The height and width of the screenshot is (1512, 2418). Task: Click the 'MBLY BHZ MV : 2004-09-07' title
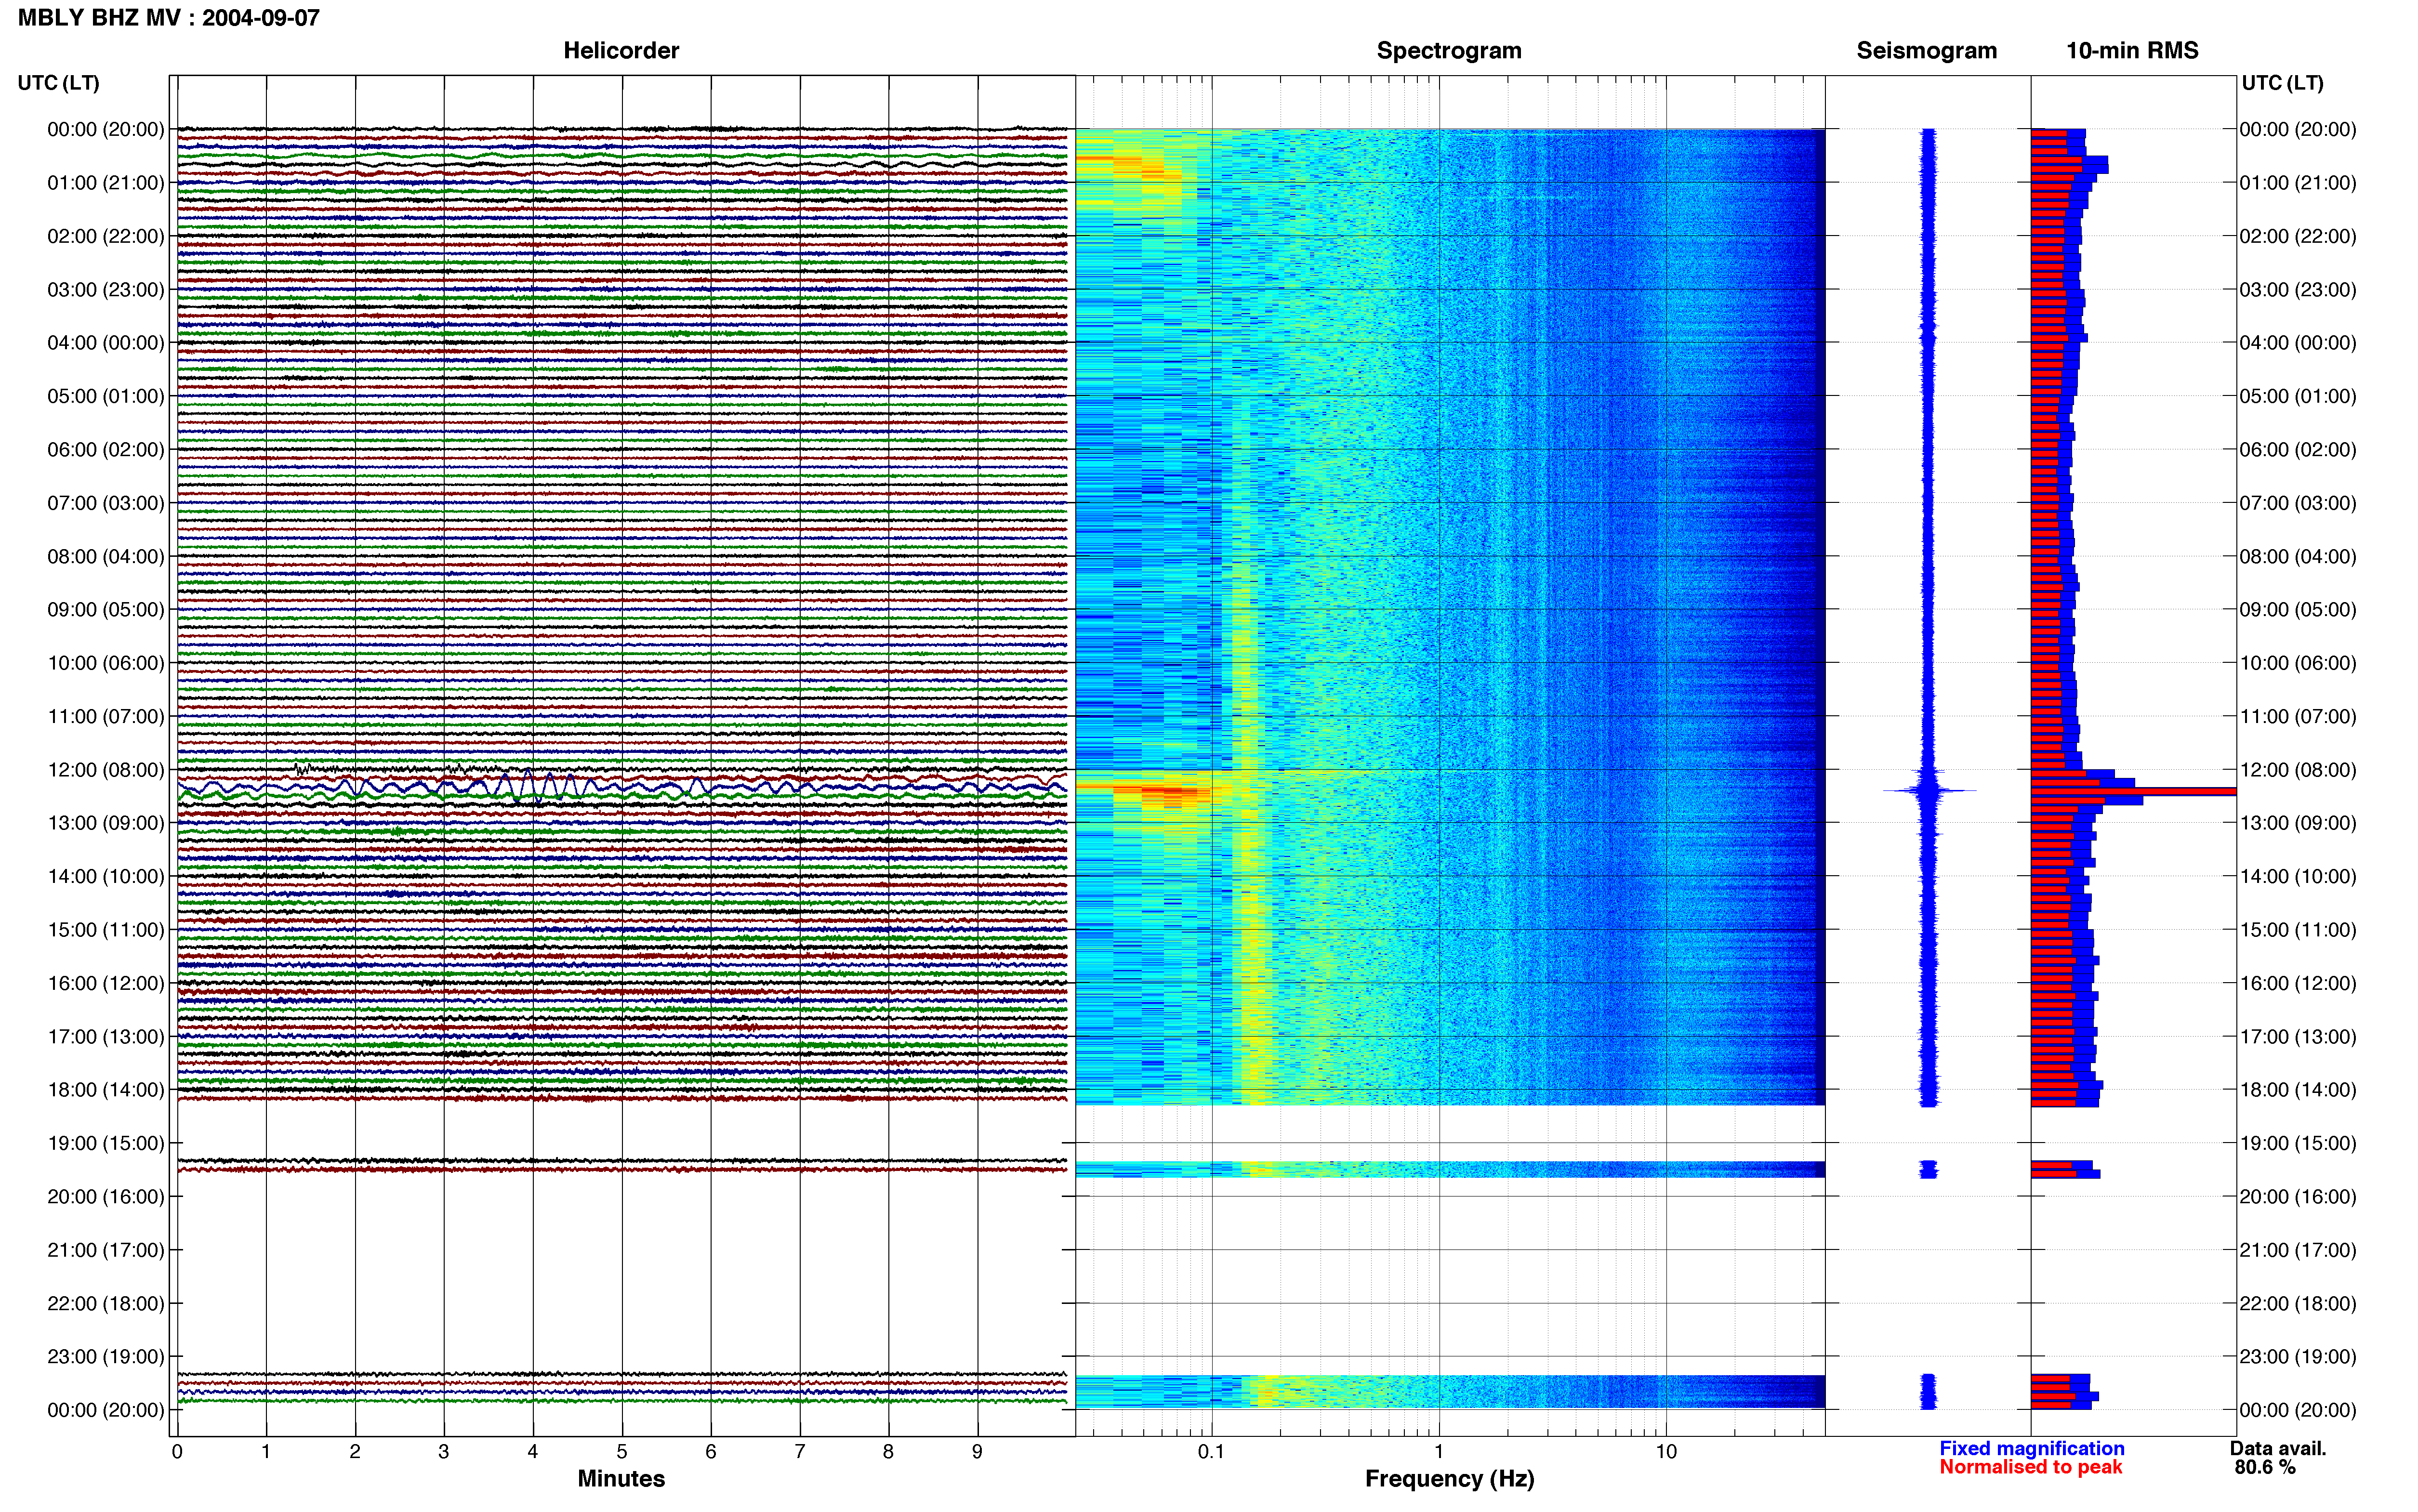169,17
